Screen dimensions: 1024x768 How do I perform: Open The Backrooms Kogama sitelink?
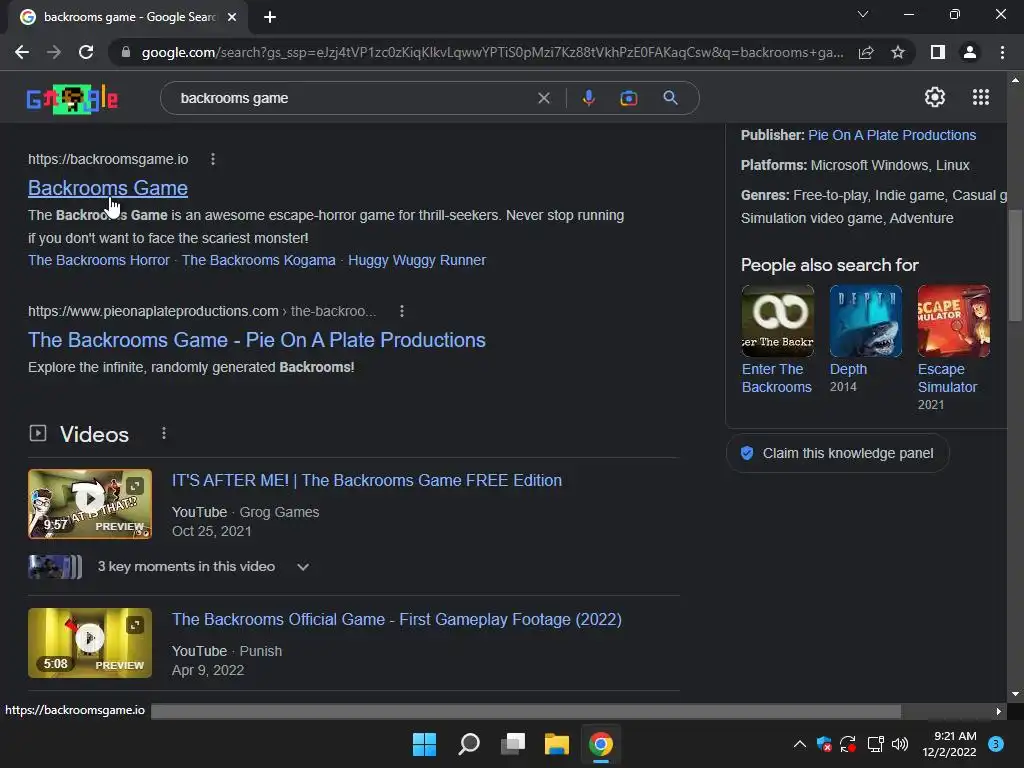pyautogui.click(x=259, y=260)
